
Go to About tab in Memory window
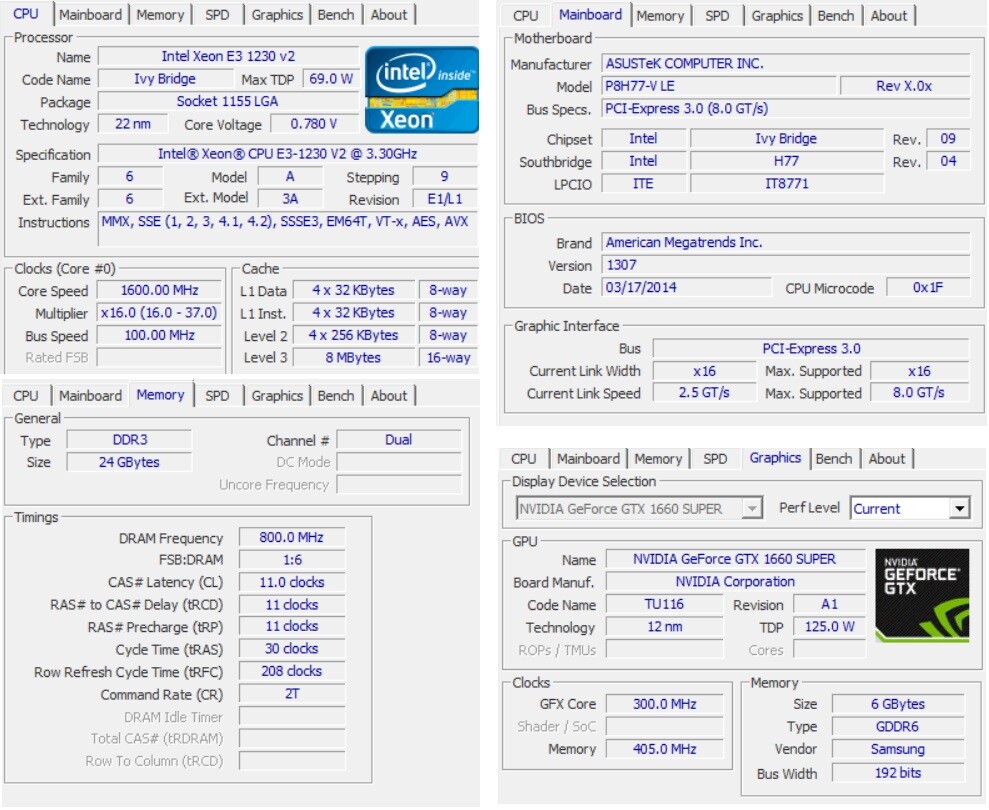pos(389,396)
